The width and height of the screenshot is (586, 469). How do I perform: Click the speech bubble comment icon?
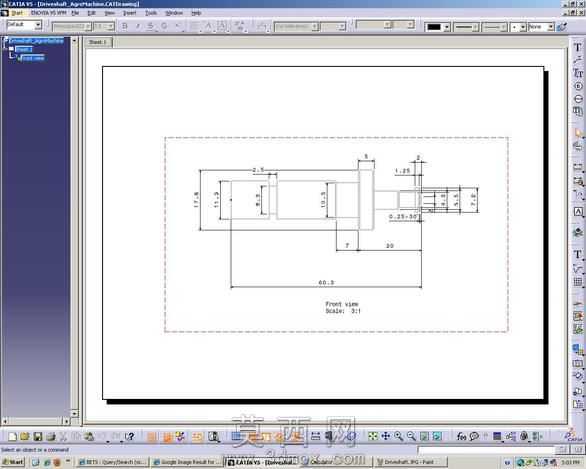point(474,436)
